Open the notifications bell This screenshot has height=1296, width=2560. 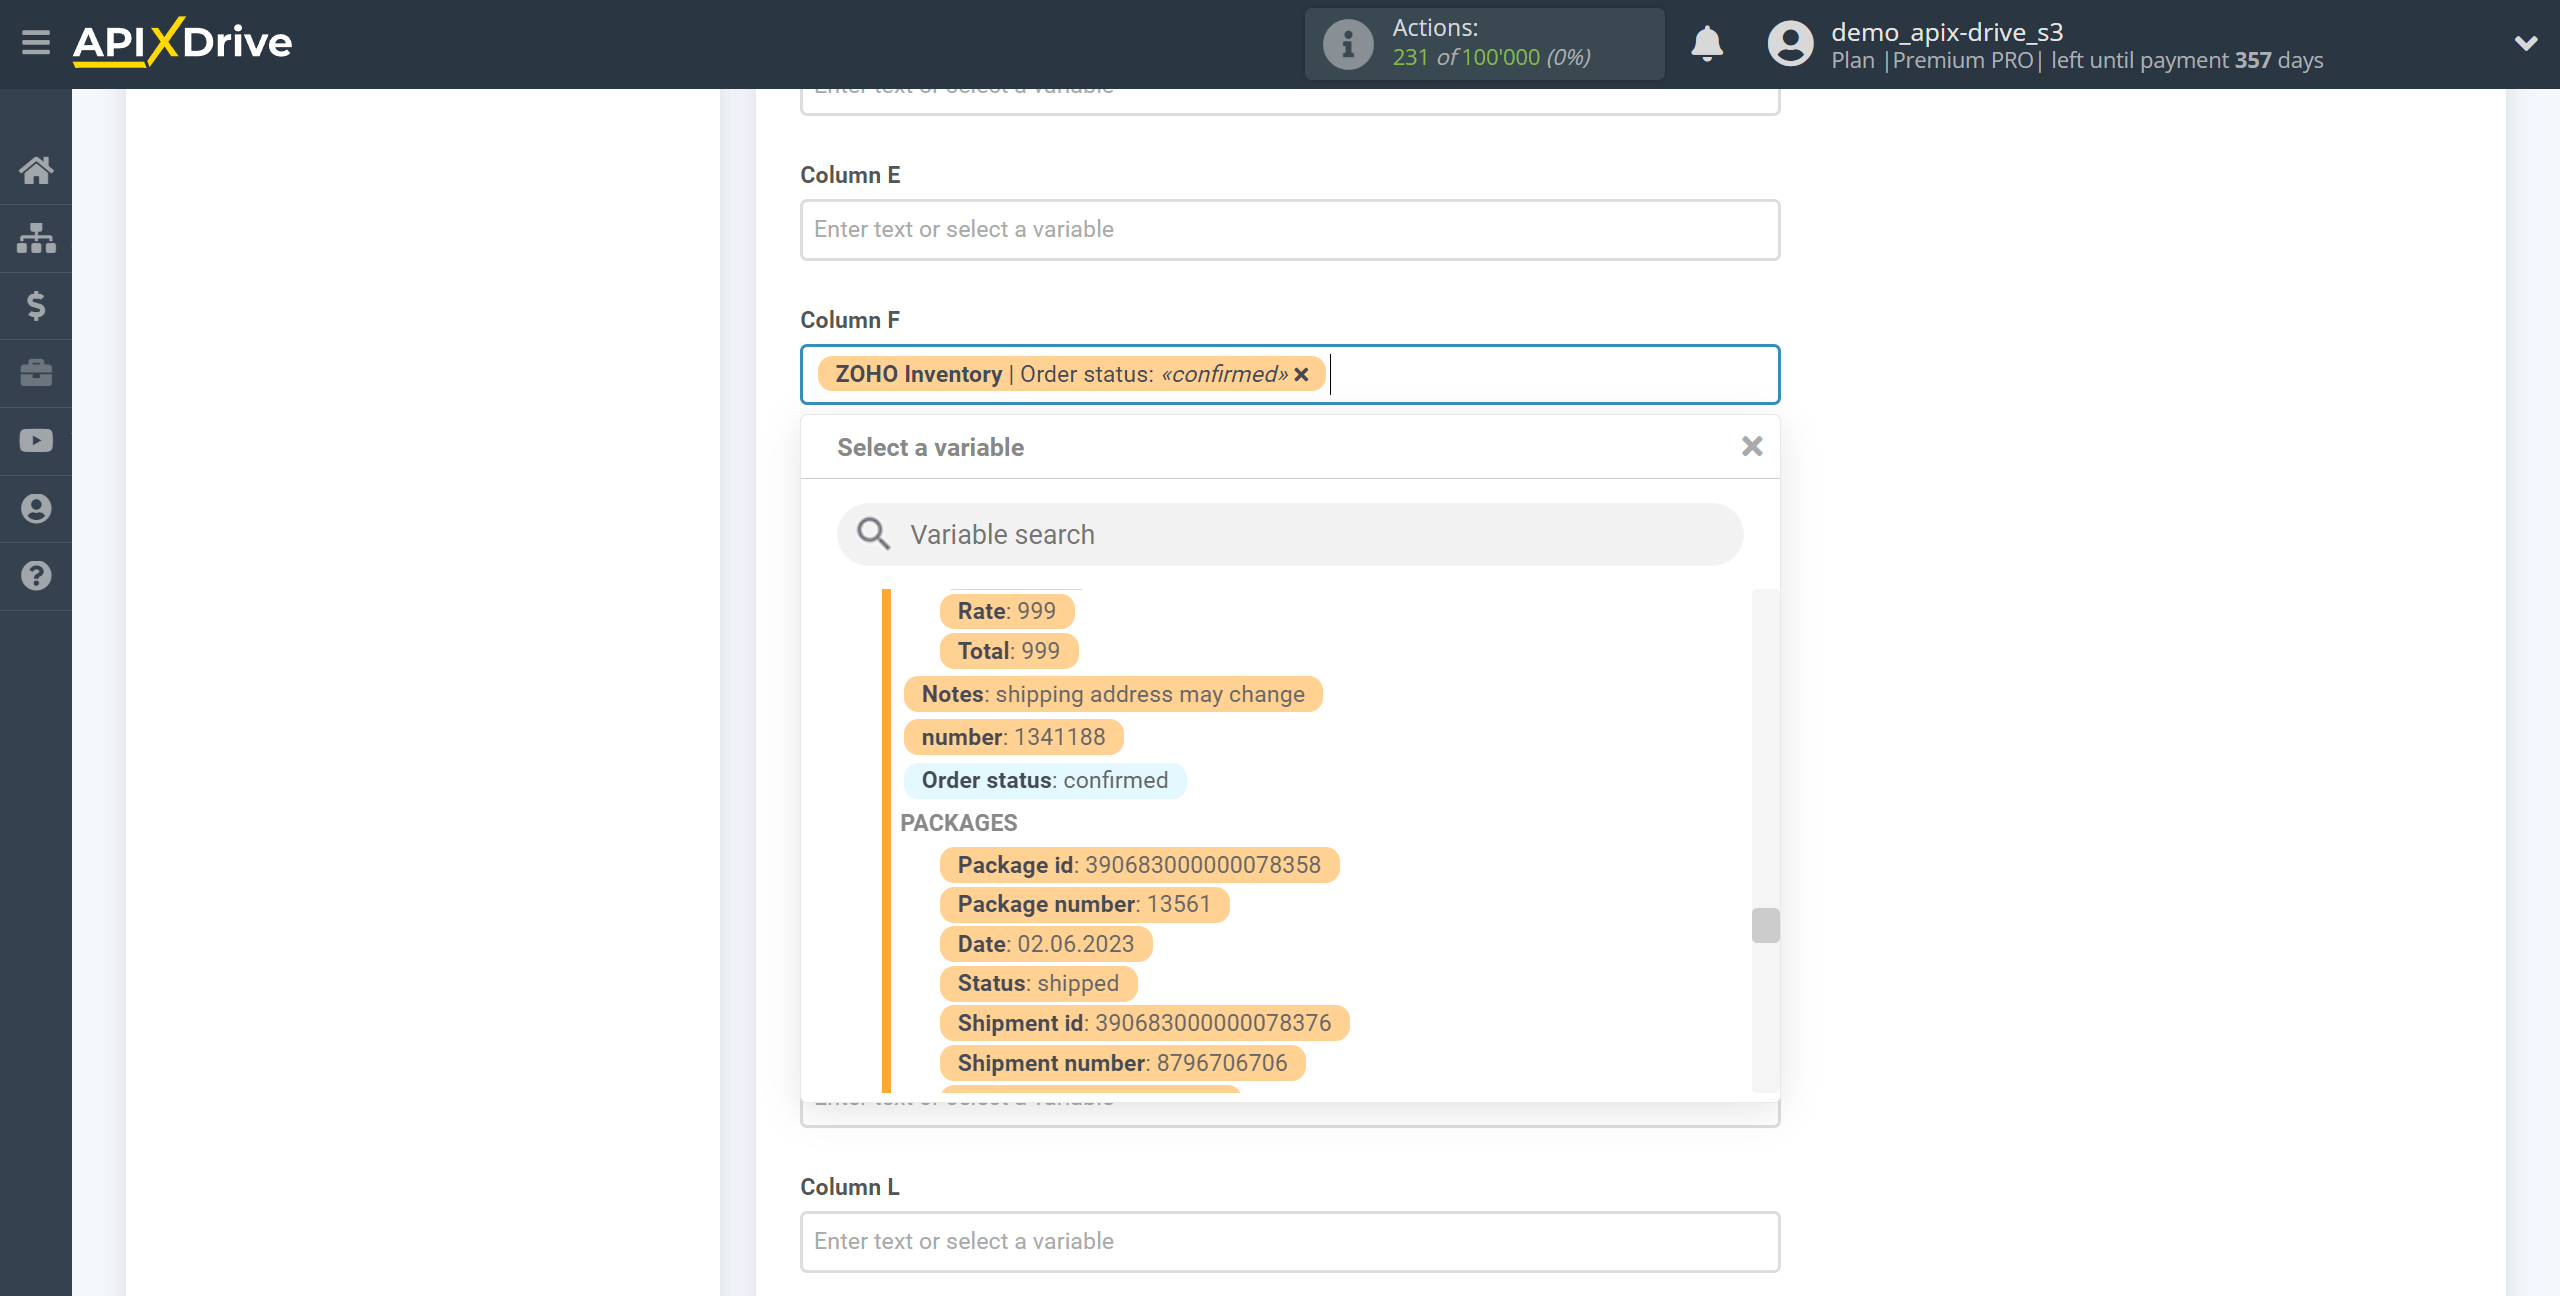coord(1707,44)
